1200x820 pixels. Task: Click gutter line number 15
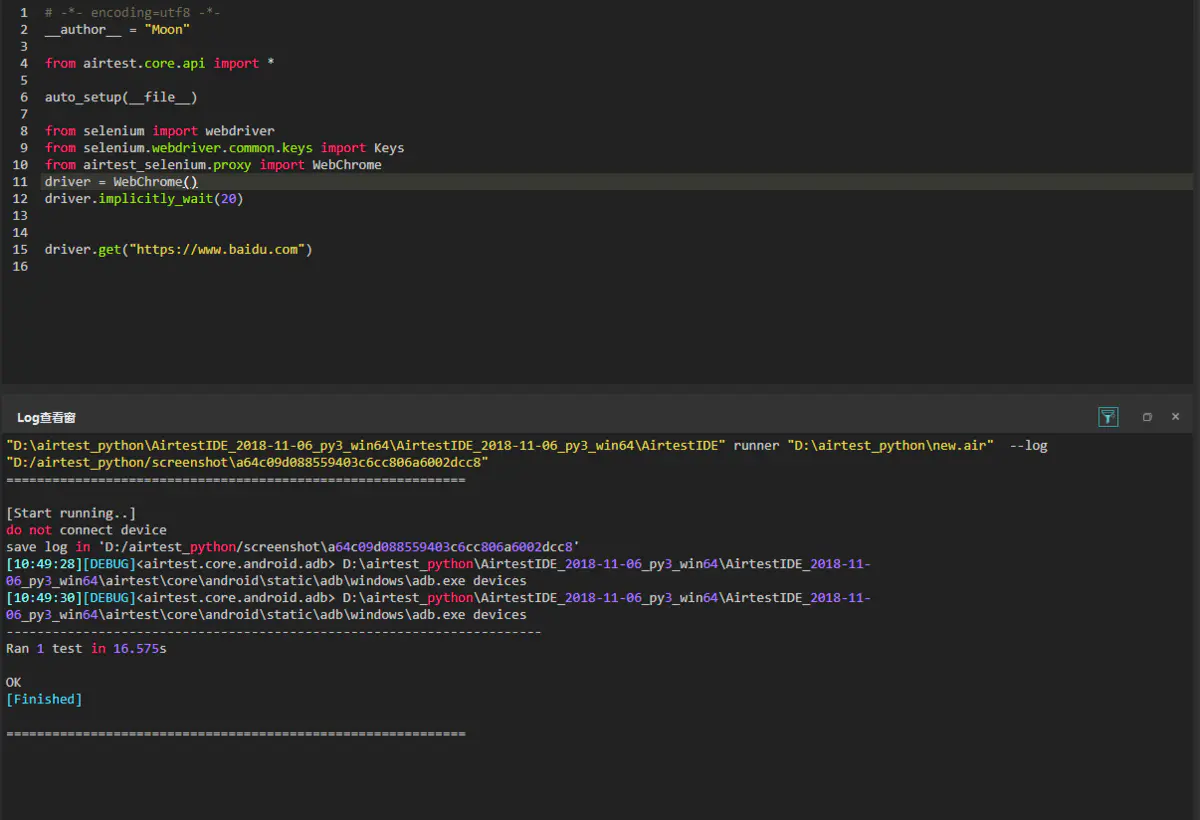pos(20,250)
